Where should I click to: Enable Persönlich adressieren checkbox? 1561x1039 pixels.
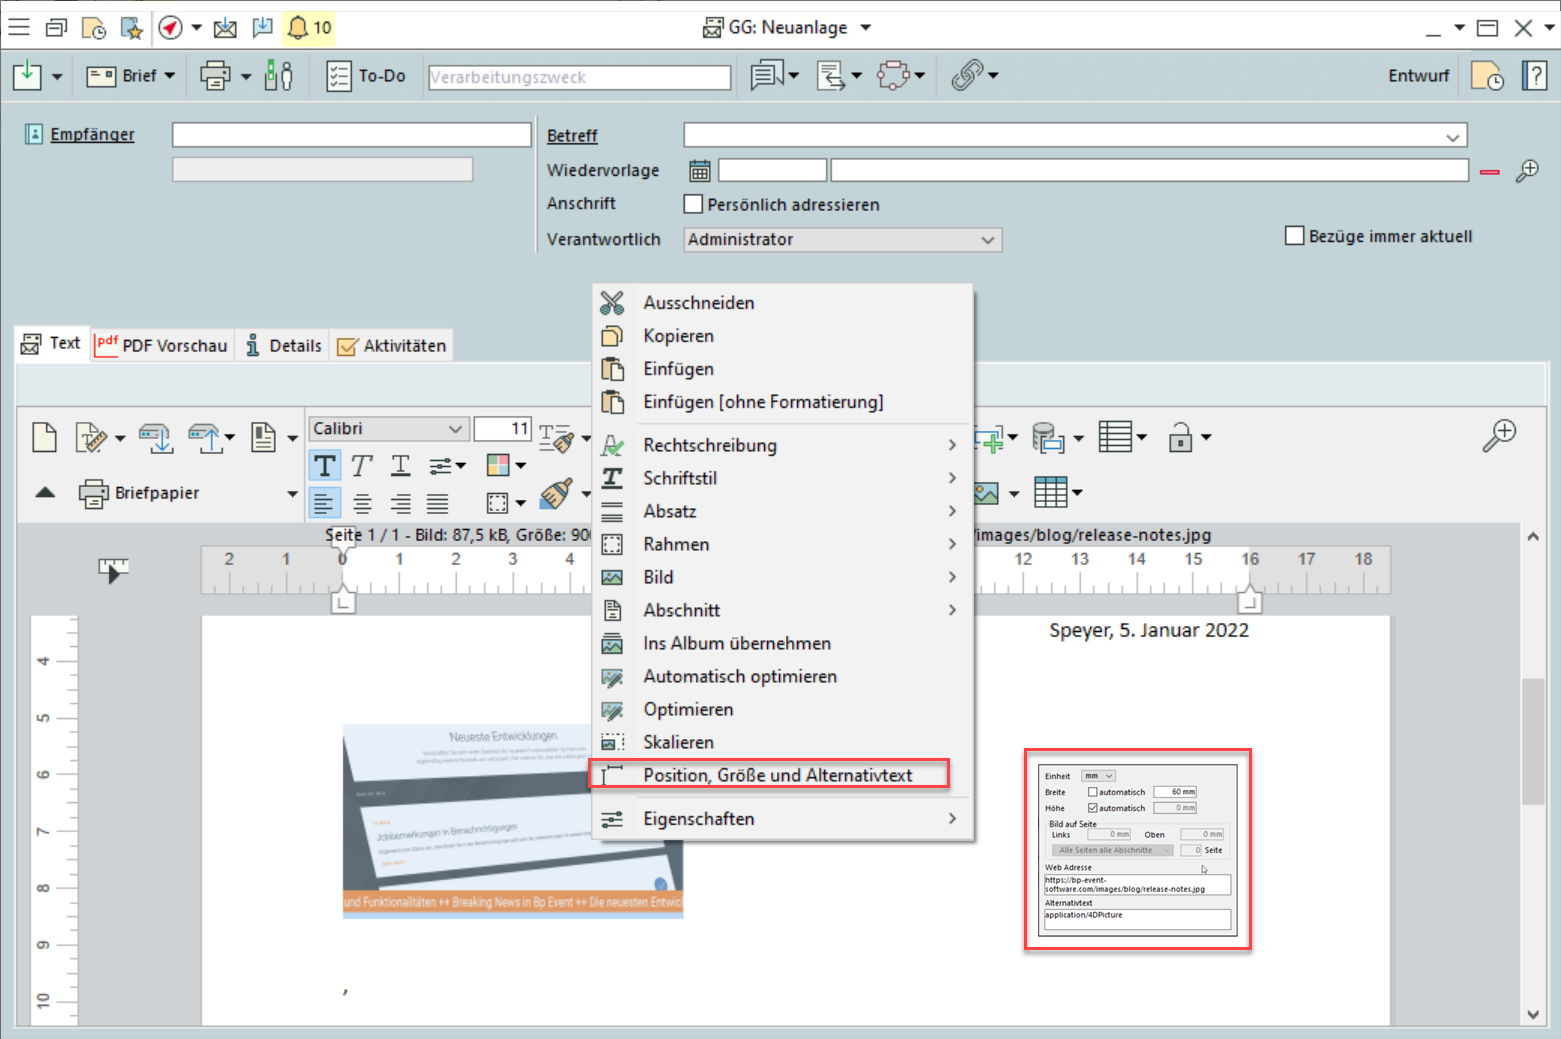tap(693, 204)
